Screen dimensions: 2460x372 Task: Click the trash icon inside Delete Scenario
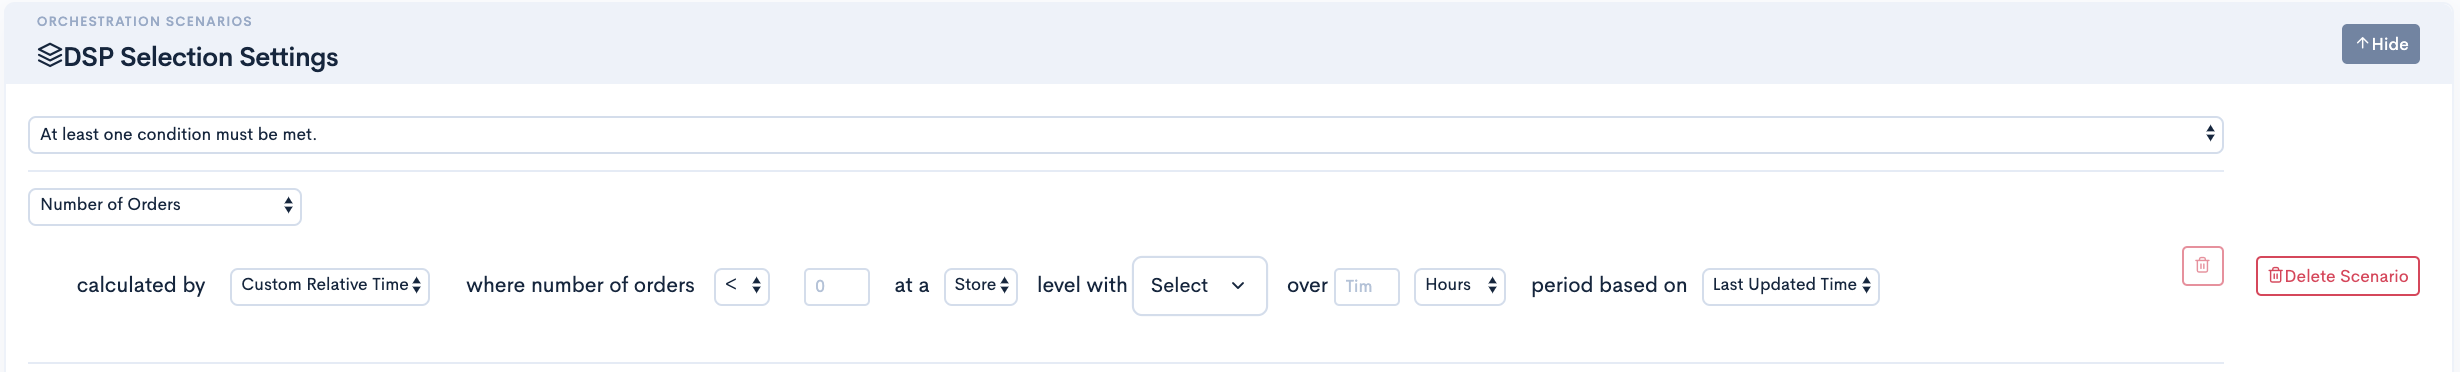2275,276
